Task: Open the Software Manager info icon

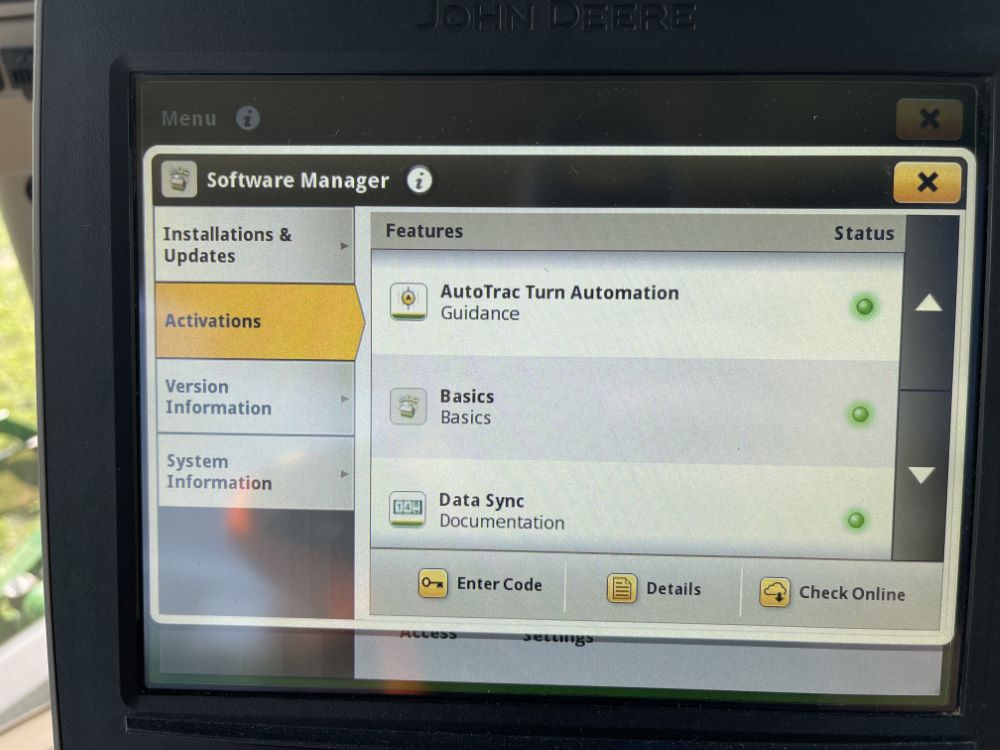Action: pos(419,180)
